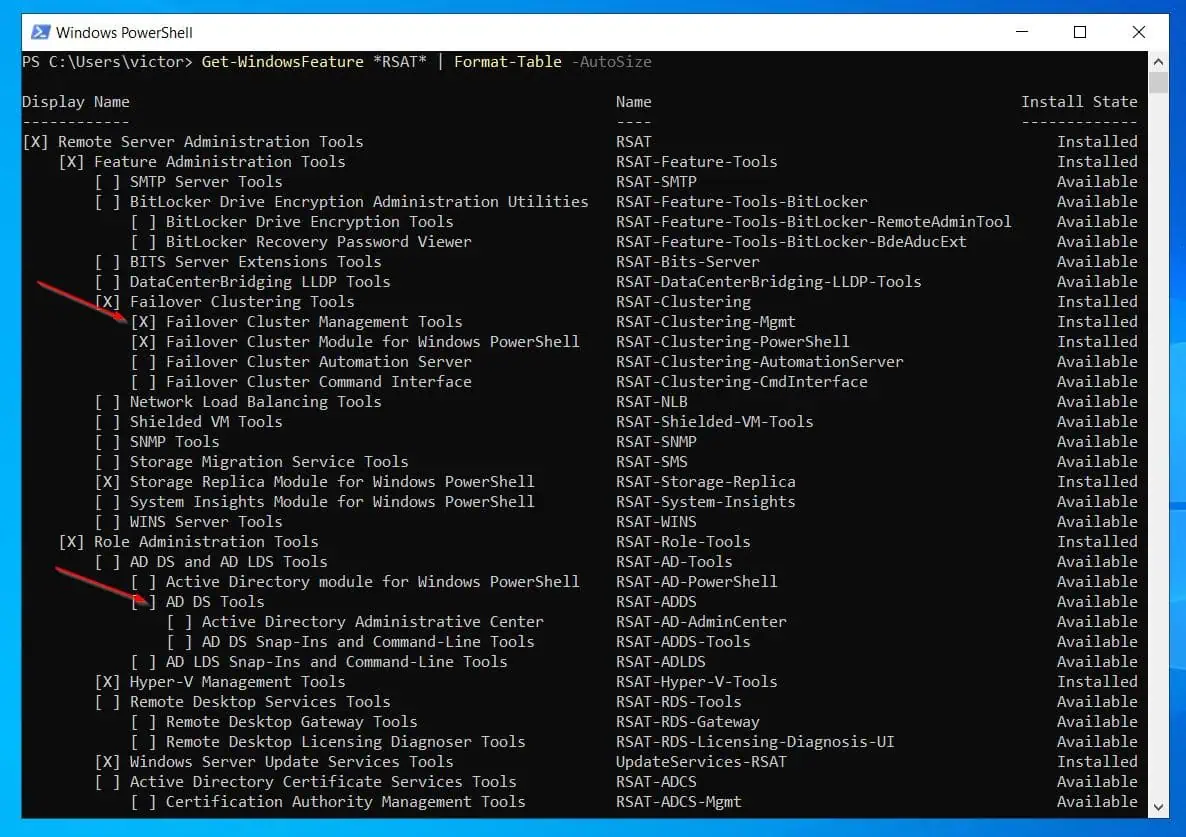Click AD LDS Snap-Ins and Command-Line Tools
Screen dimensions: 1186x837
coord(337,662)
